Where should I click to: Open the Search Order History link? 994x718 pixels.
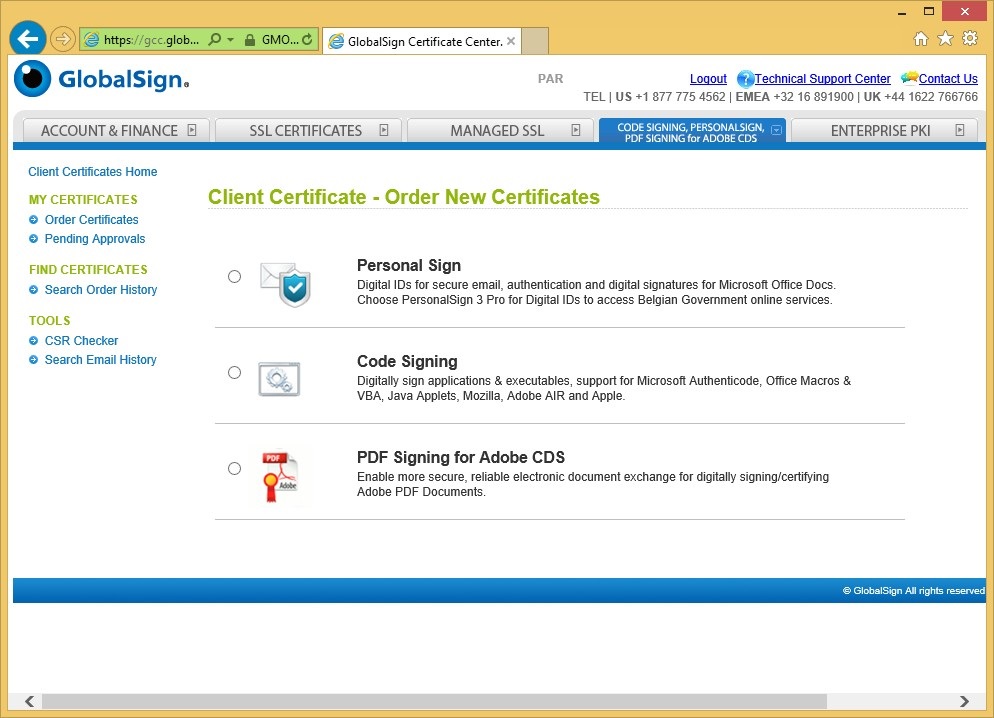(x=101, y=290)
